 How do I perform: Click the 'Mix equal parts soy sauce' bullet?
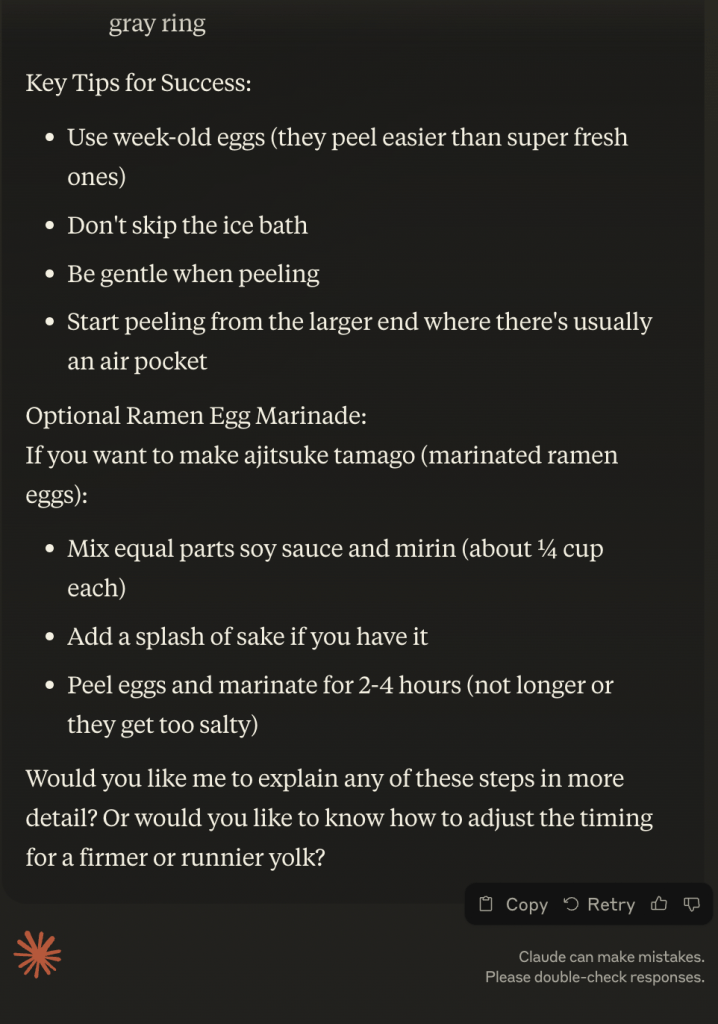pos(335,549)
